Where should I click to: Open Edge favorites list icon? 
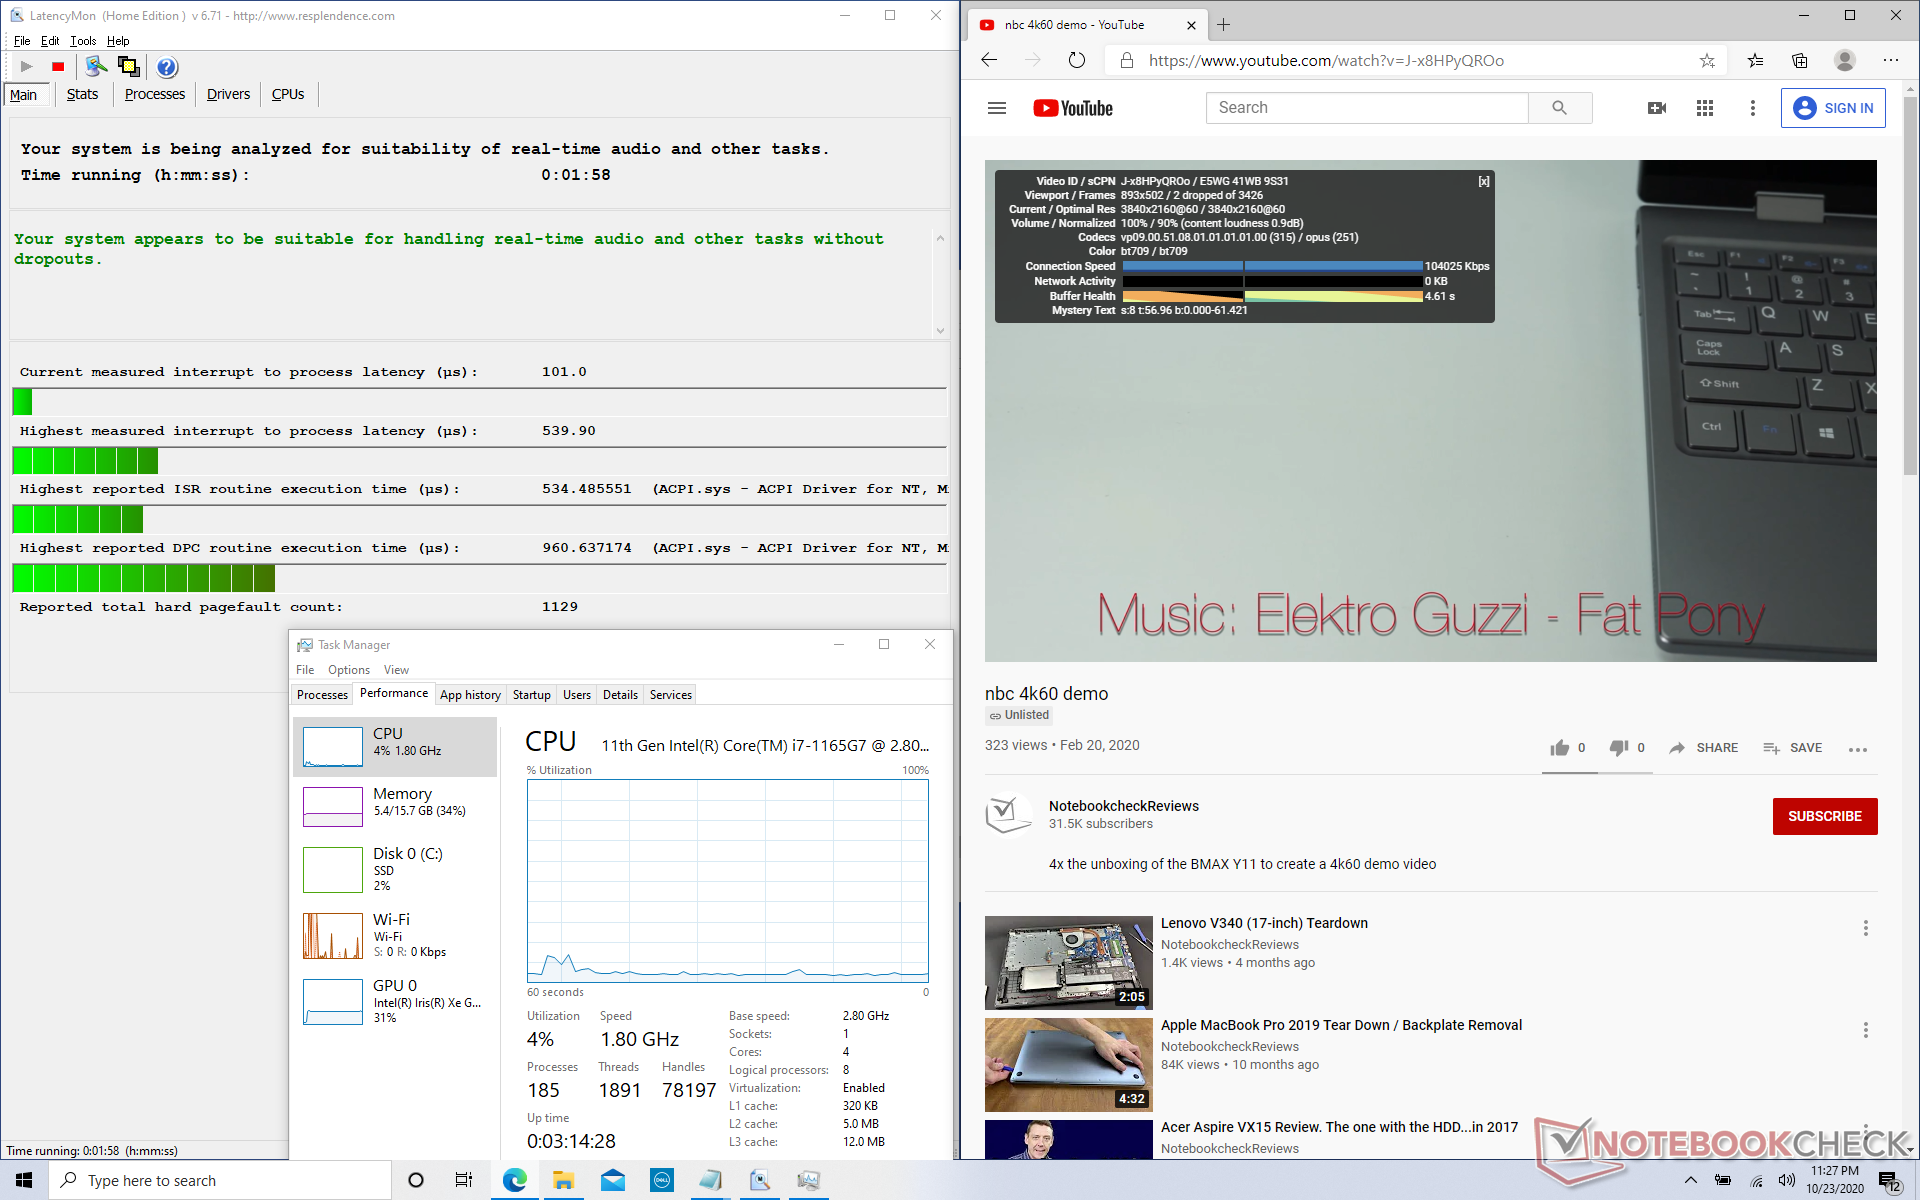point(1755,60)
